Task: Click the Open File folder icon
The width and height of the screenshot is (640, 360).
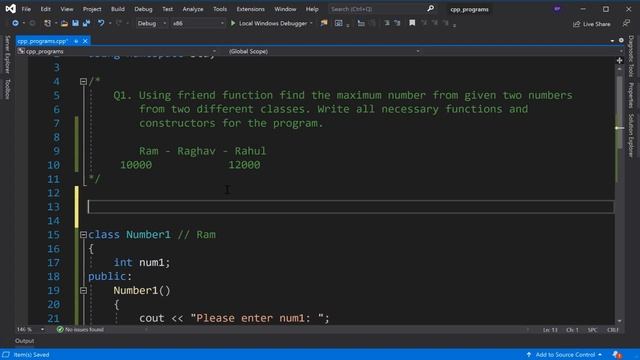Action: pos(64,24)
